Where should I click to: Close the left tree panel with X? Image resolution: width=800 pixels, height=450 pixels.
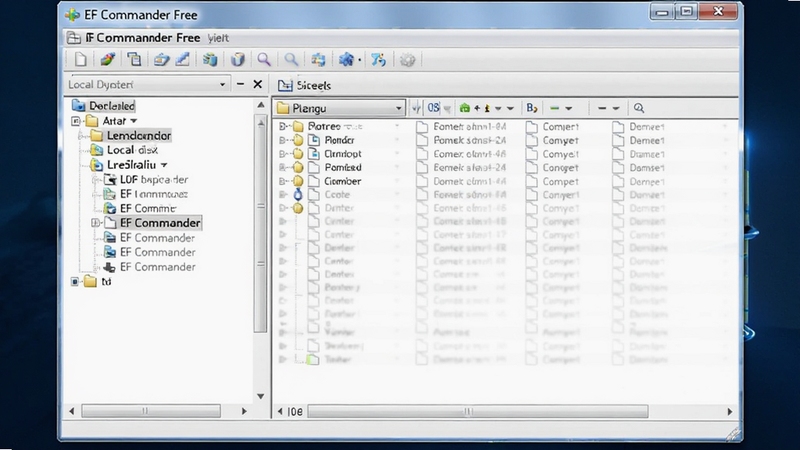point(258,84)
